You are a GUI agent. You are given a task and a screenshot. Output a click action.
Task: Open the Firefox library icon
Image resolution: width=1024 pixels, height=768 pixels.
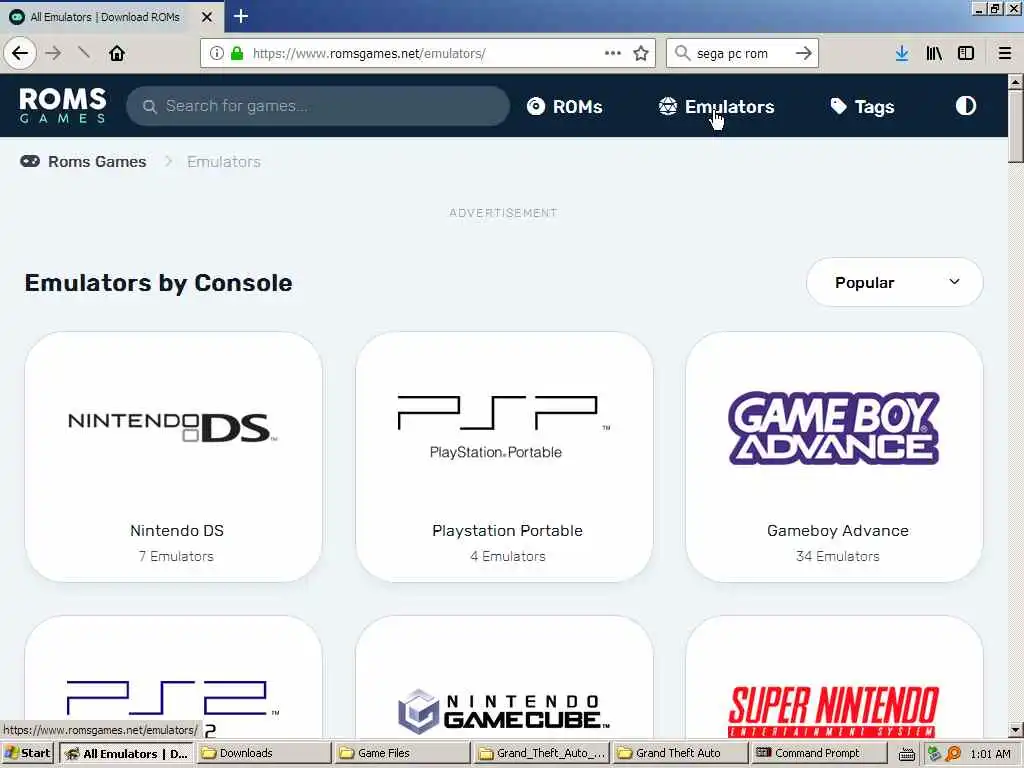934,53
